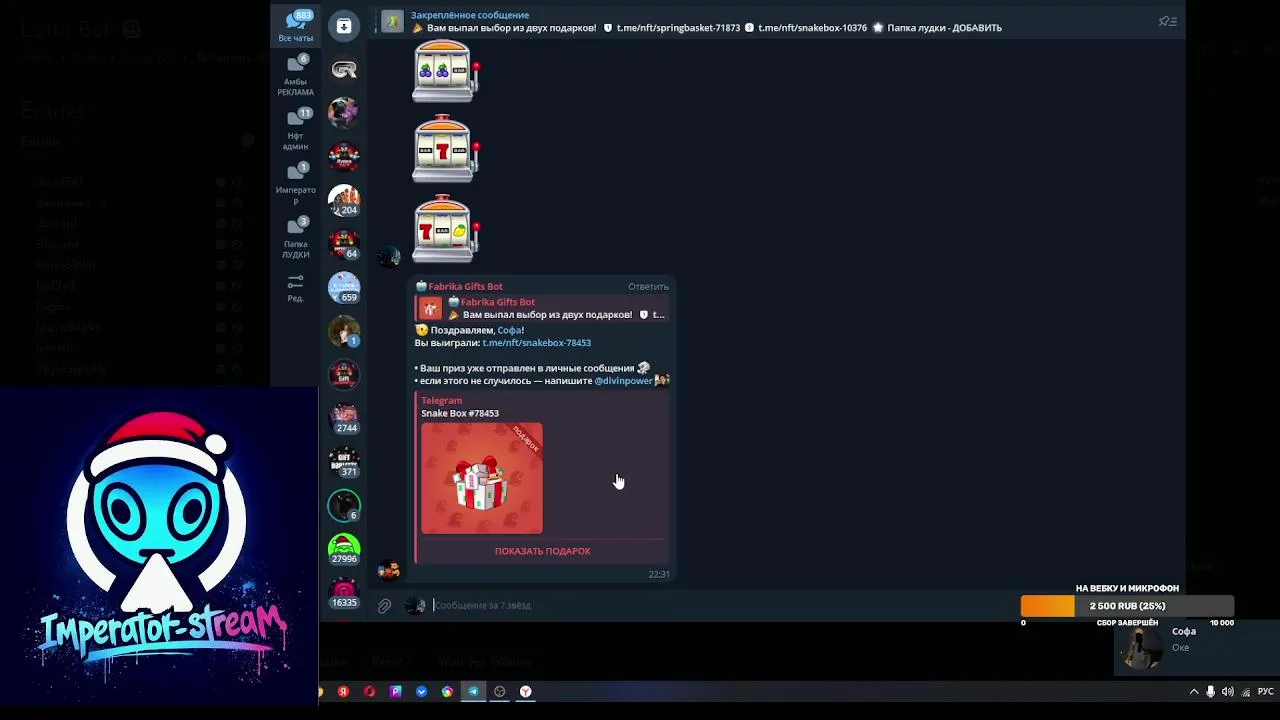Click the send-as avatar next to the input
Viewport: 1280px width, 720px height.
click(x=415, y=605)
